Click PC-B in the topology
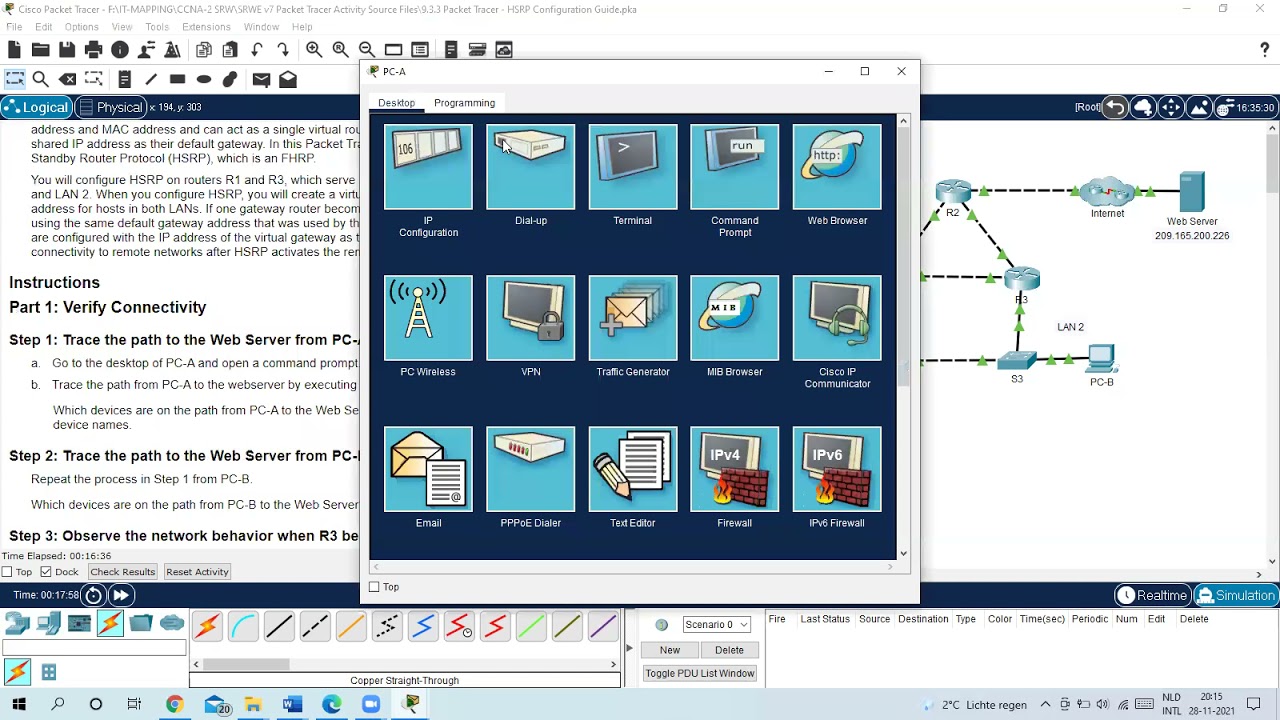The width and height of the screenshot is (1280, 720). pyautogui.click(x=1102, y=359)
